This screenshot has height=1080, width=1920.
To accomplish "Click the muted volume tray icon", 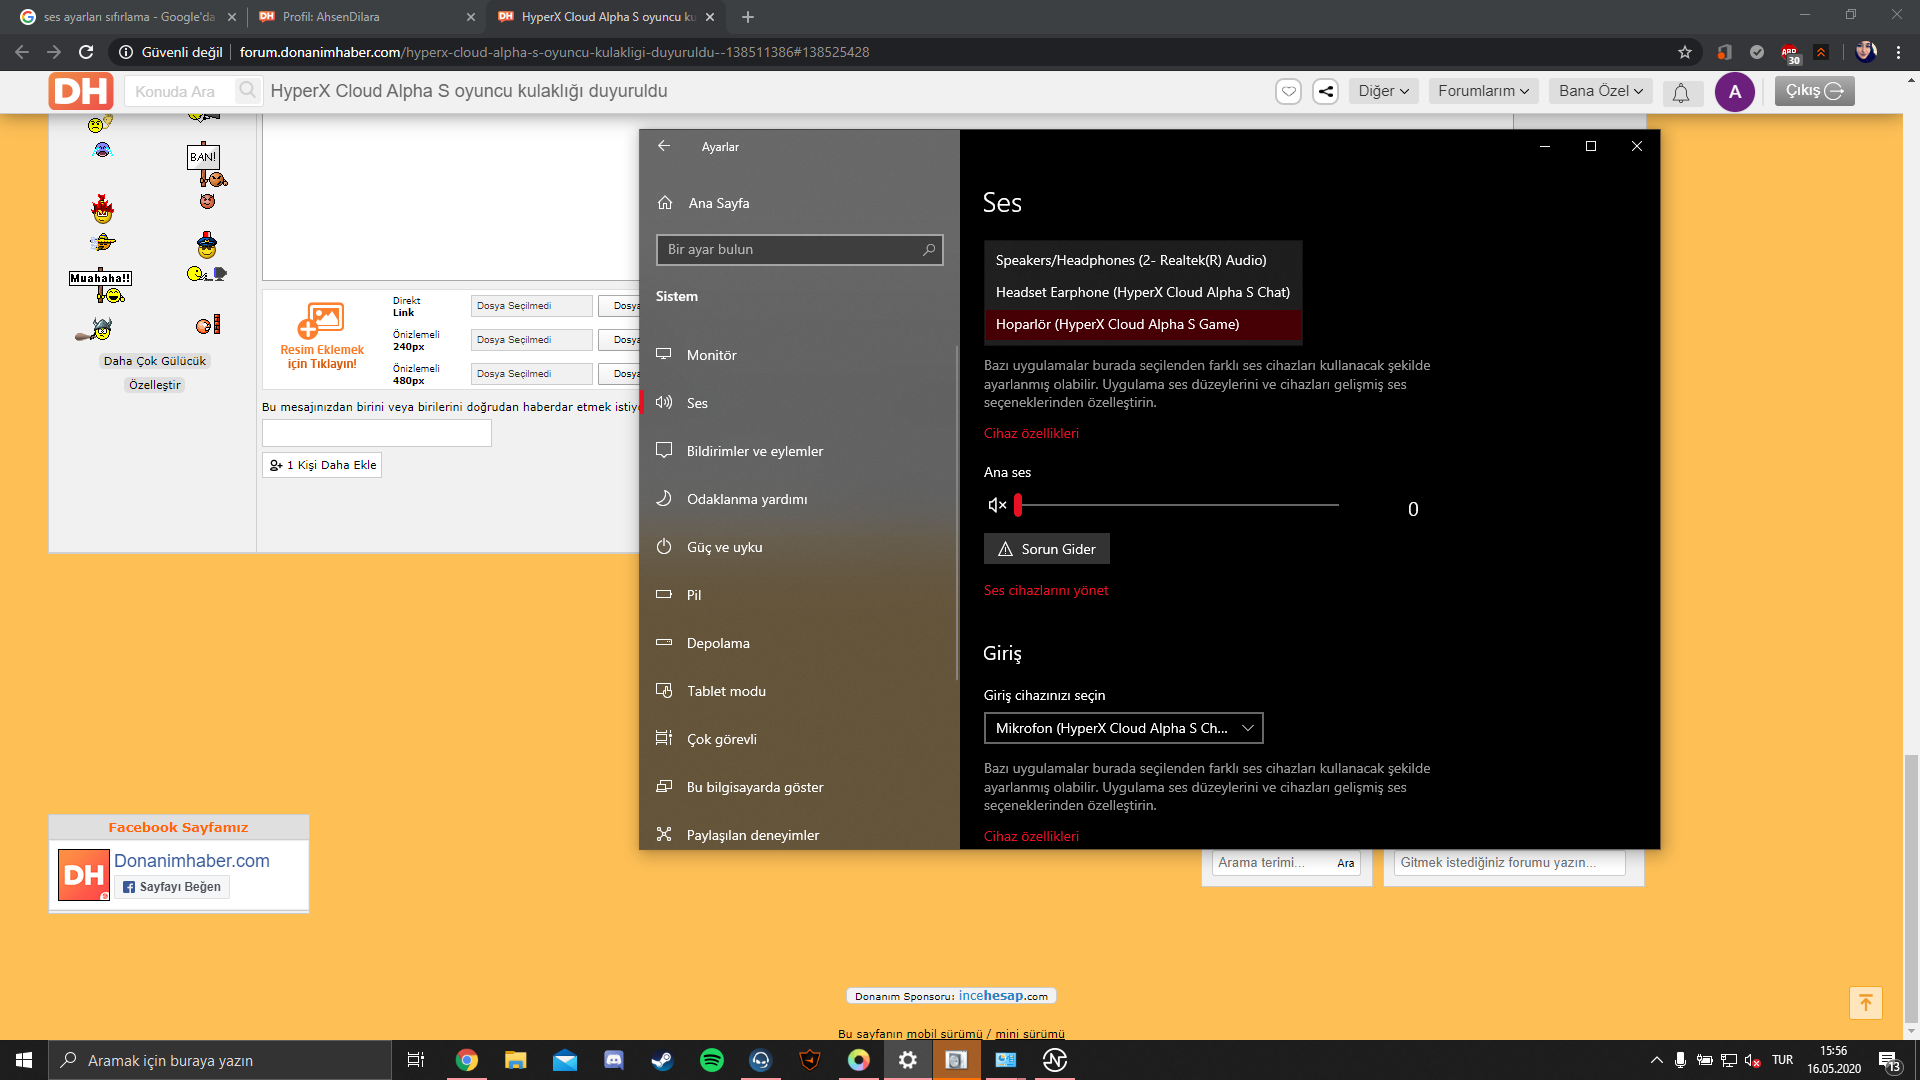I will (x=1753, y=1060).
